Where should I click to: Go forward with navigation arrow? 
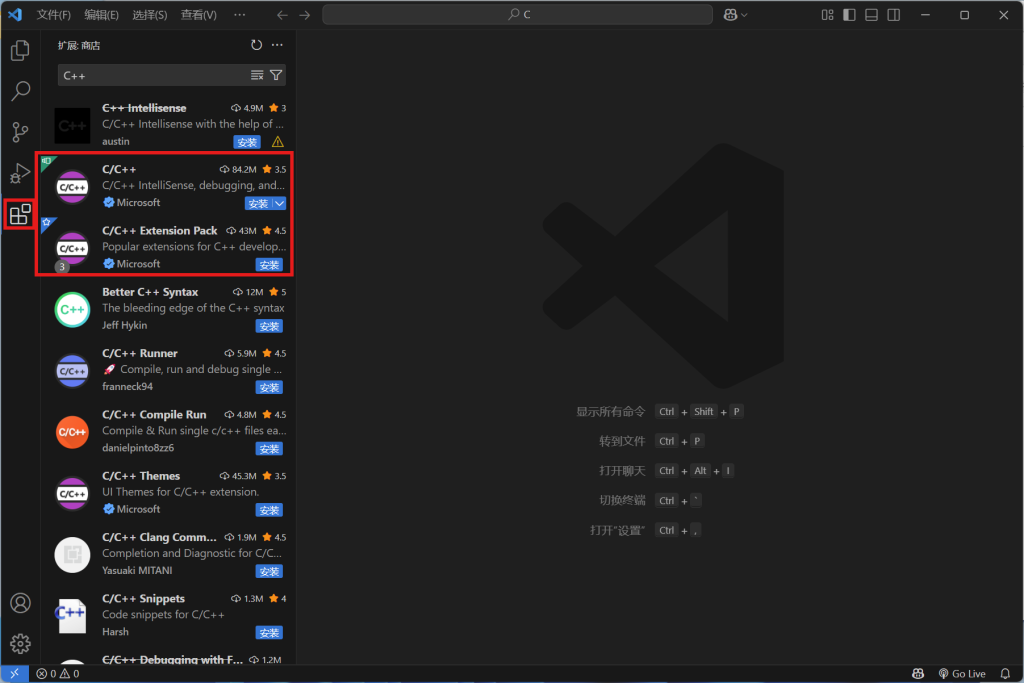(304, 15)
